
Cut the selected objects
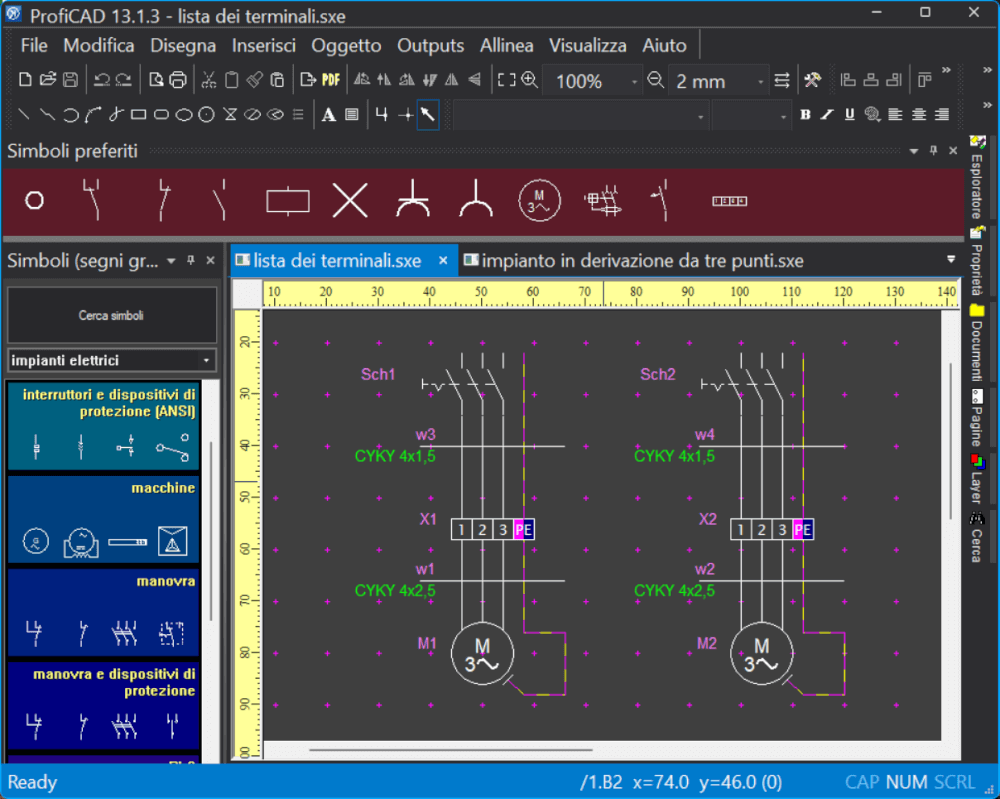[x=209, y=80]
